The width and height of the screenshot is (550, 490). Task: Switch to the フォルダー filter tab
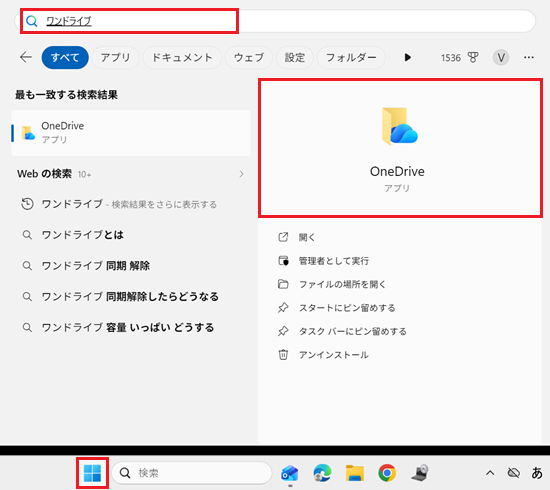tap(351, 57)
